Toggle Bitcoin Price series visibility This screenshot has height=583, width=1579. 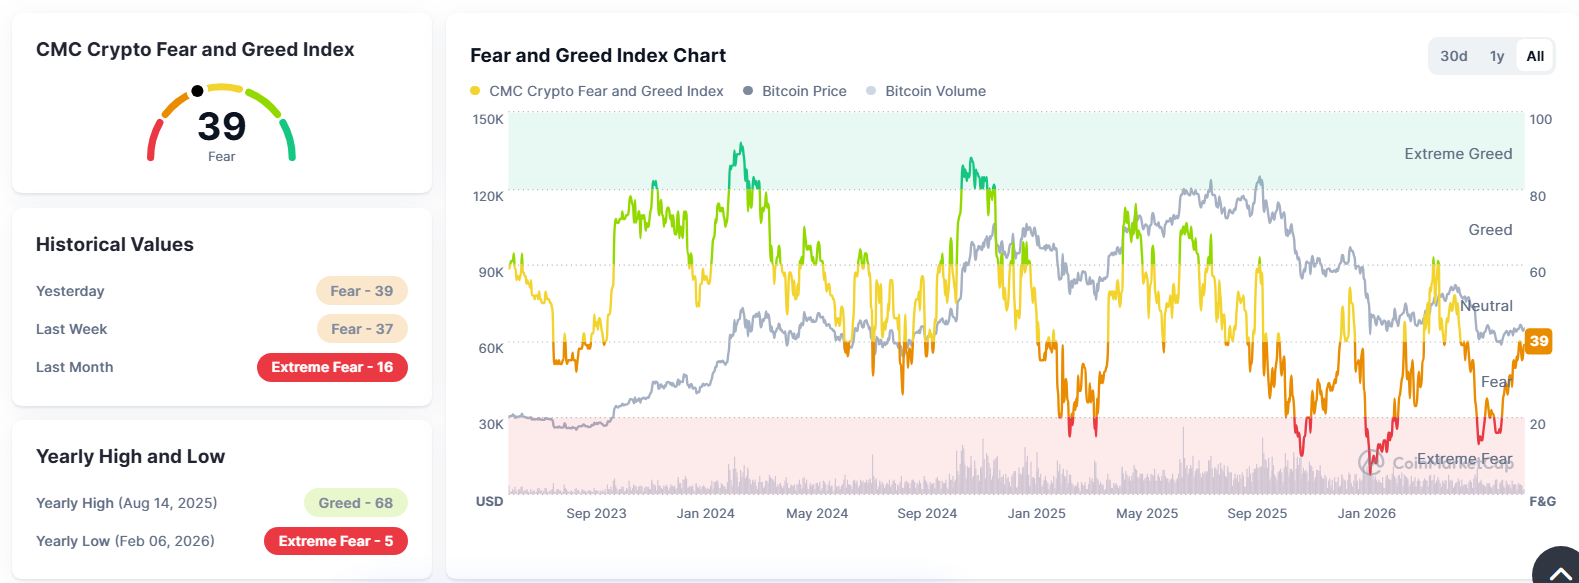point(795,91)
